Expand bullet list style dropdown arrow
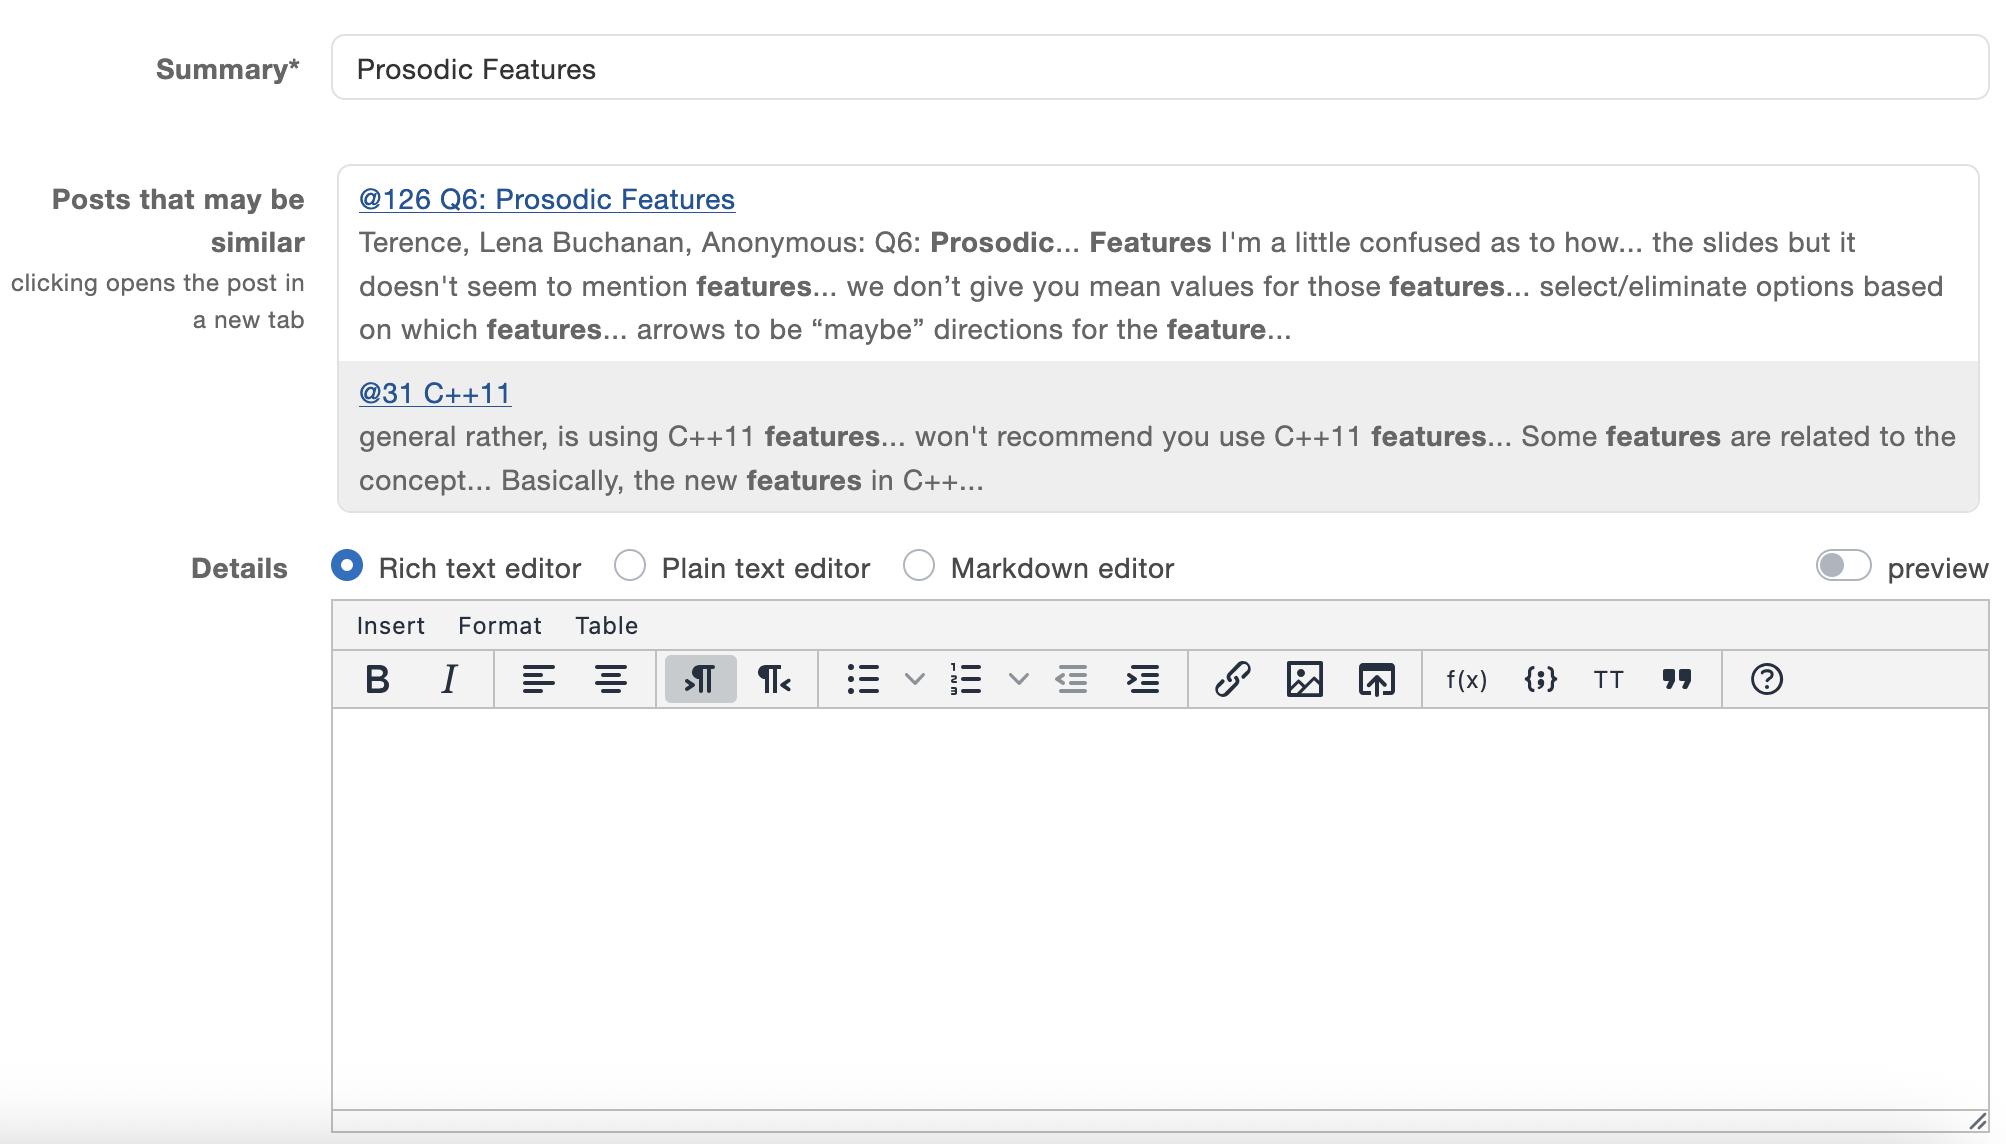This screenshot has width=2006, height=1144. point(914,680)
